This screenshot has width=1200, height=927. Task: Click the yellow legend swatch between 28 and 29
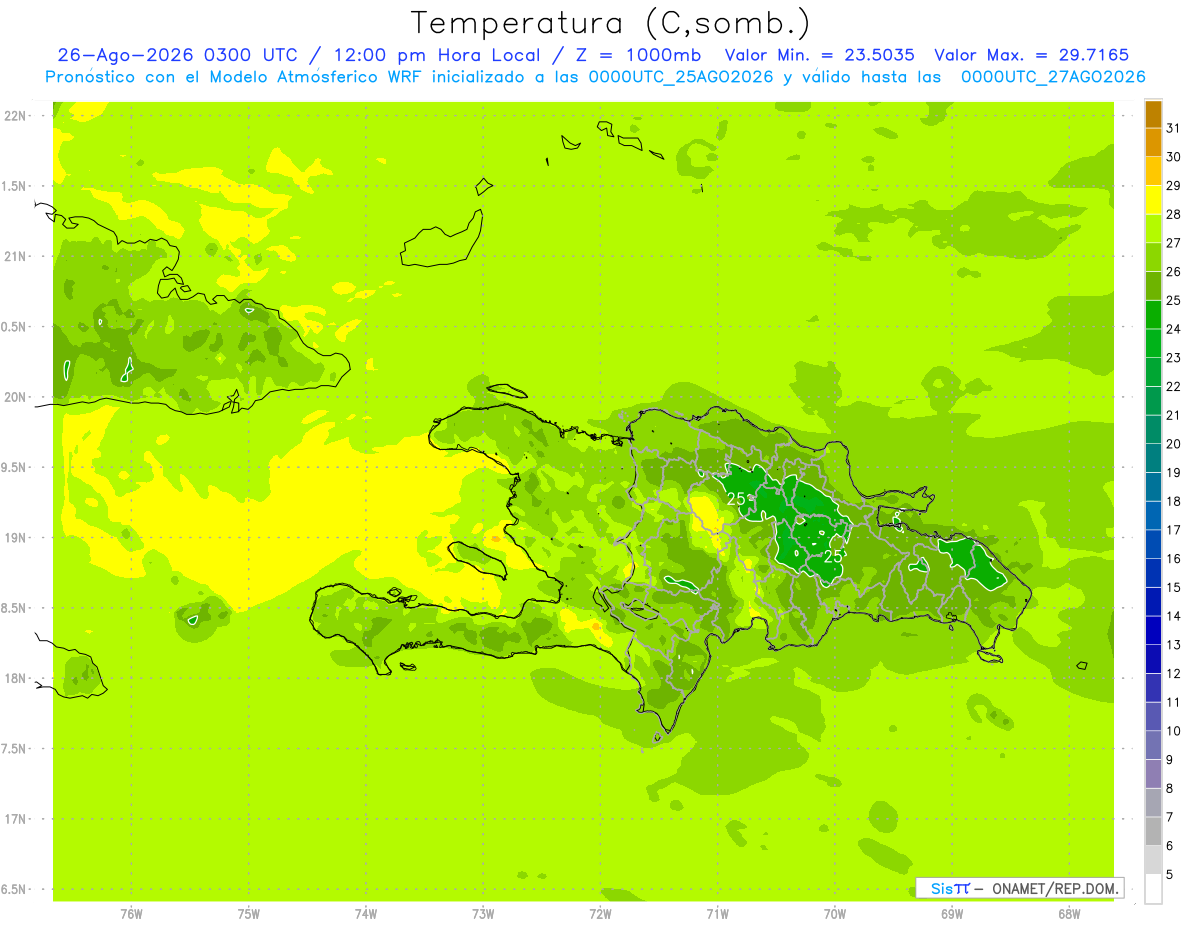click(1153, 200)
